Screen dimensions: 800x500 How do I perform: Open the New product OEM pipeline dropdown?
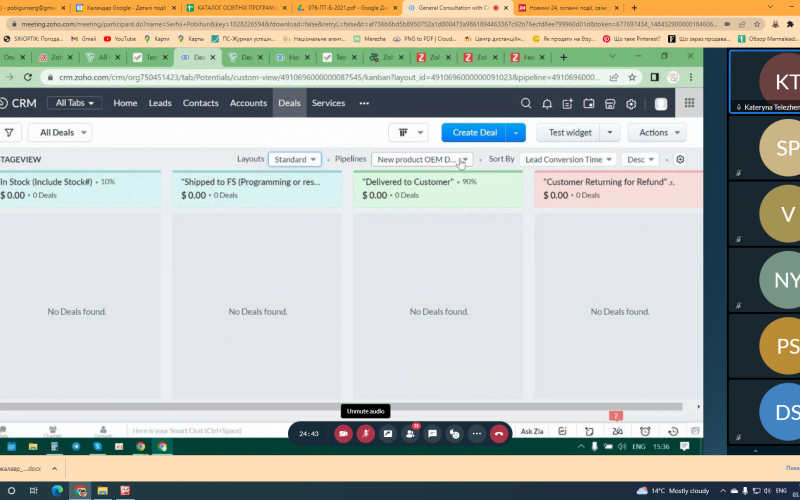422,159
